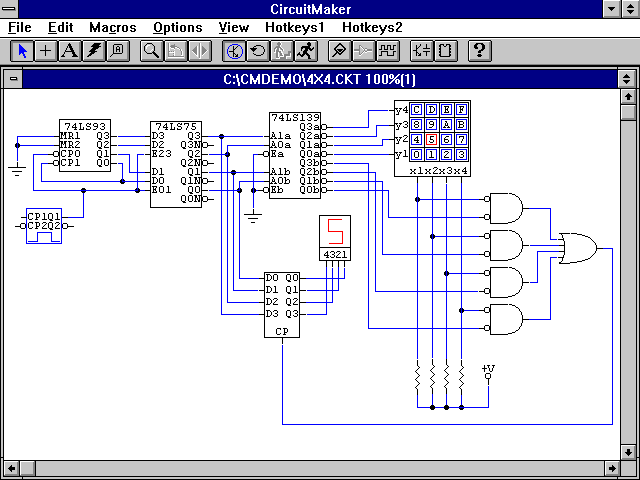Click the simulation Reset icon

click(257, 49)
